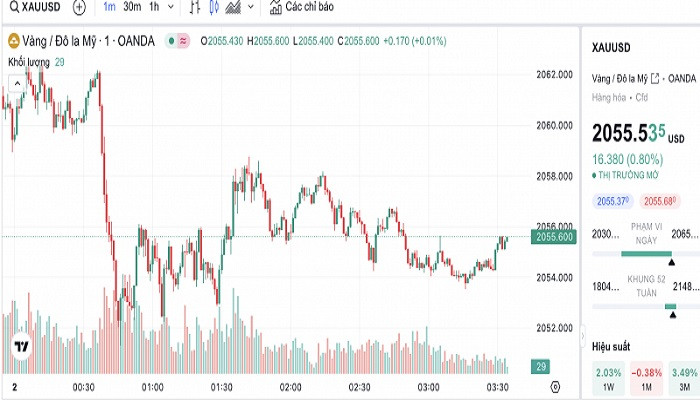Screen dimensions: 700x400
Task: Open the chart style dropdown arrow
Action: point(251,7)
